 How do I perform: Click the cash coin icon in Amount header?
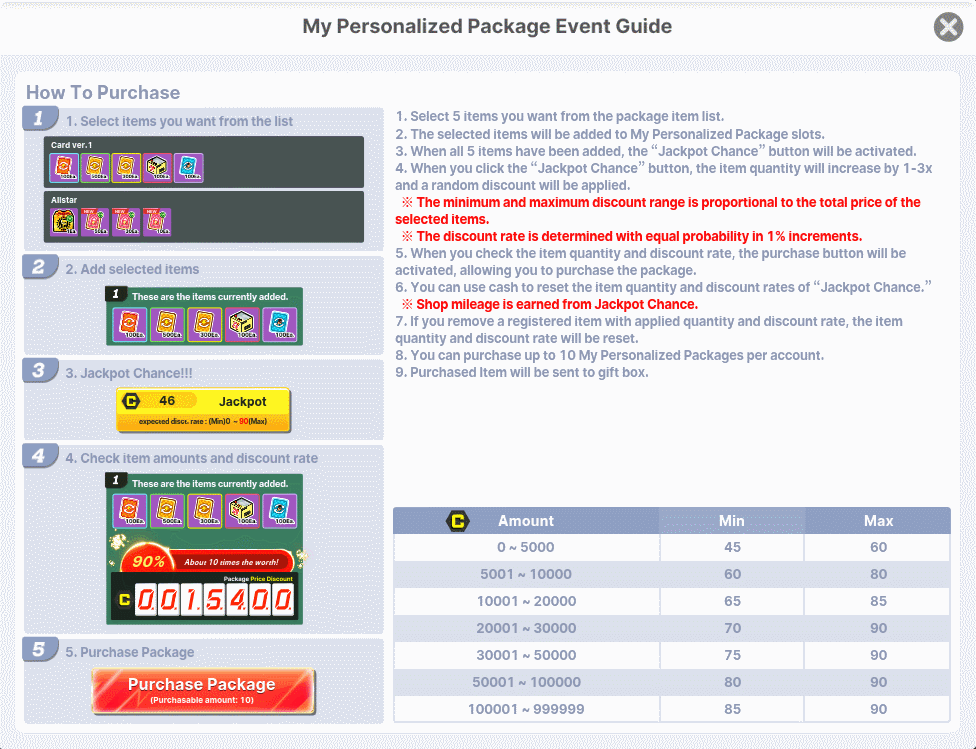(458, 521)
